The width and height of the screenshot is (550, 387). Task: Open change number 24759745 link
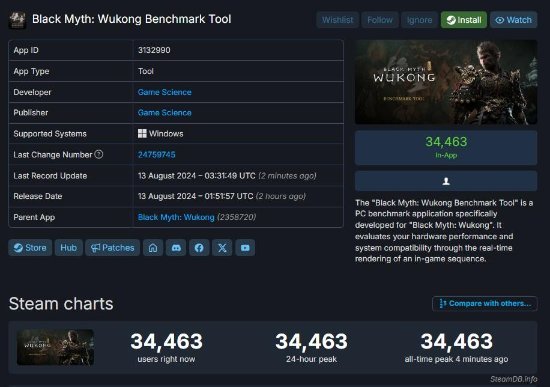(x=156, y=155)
